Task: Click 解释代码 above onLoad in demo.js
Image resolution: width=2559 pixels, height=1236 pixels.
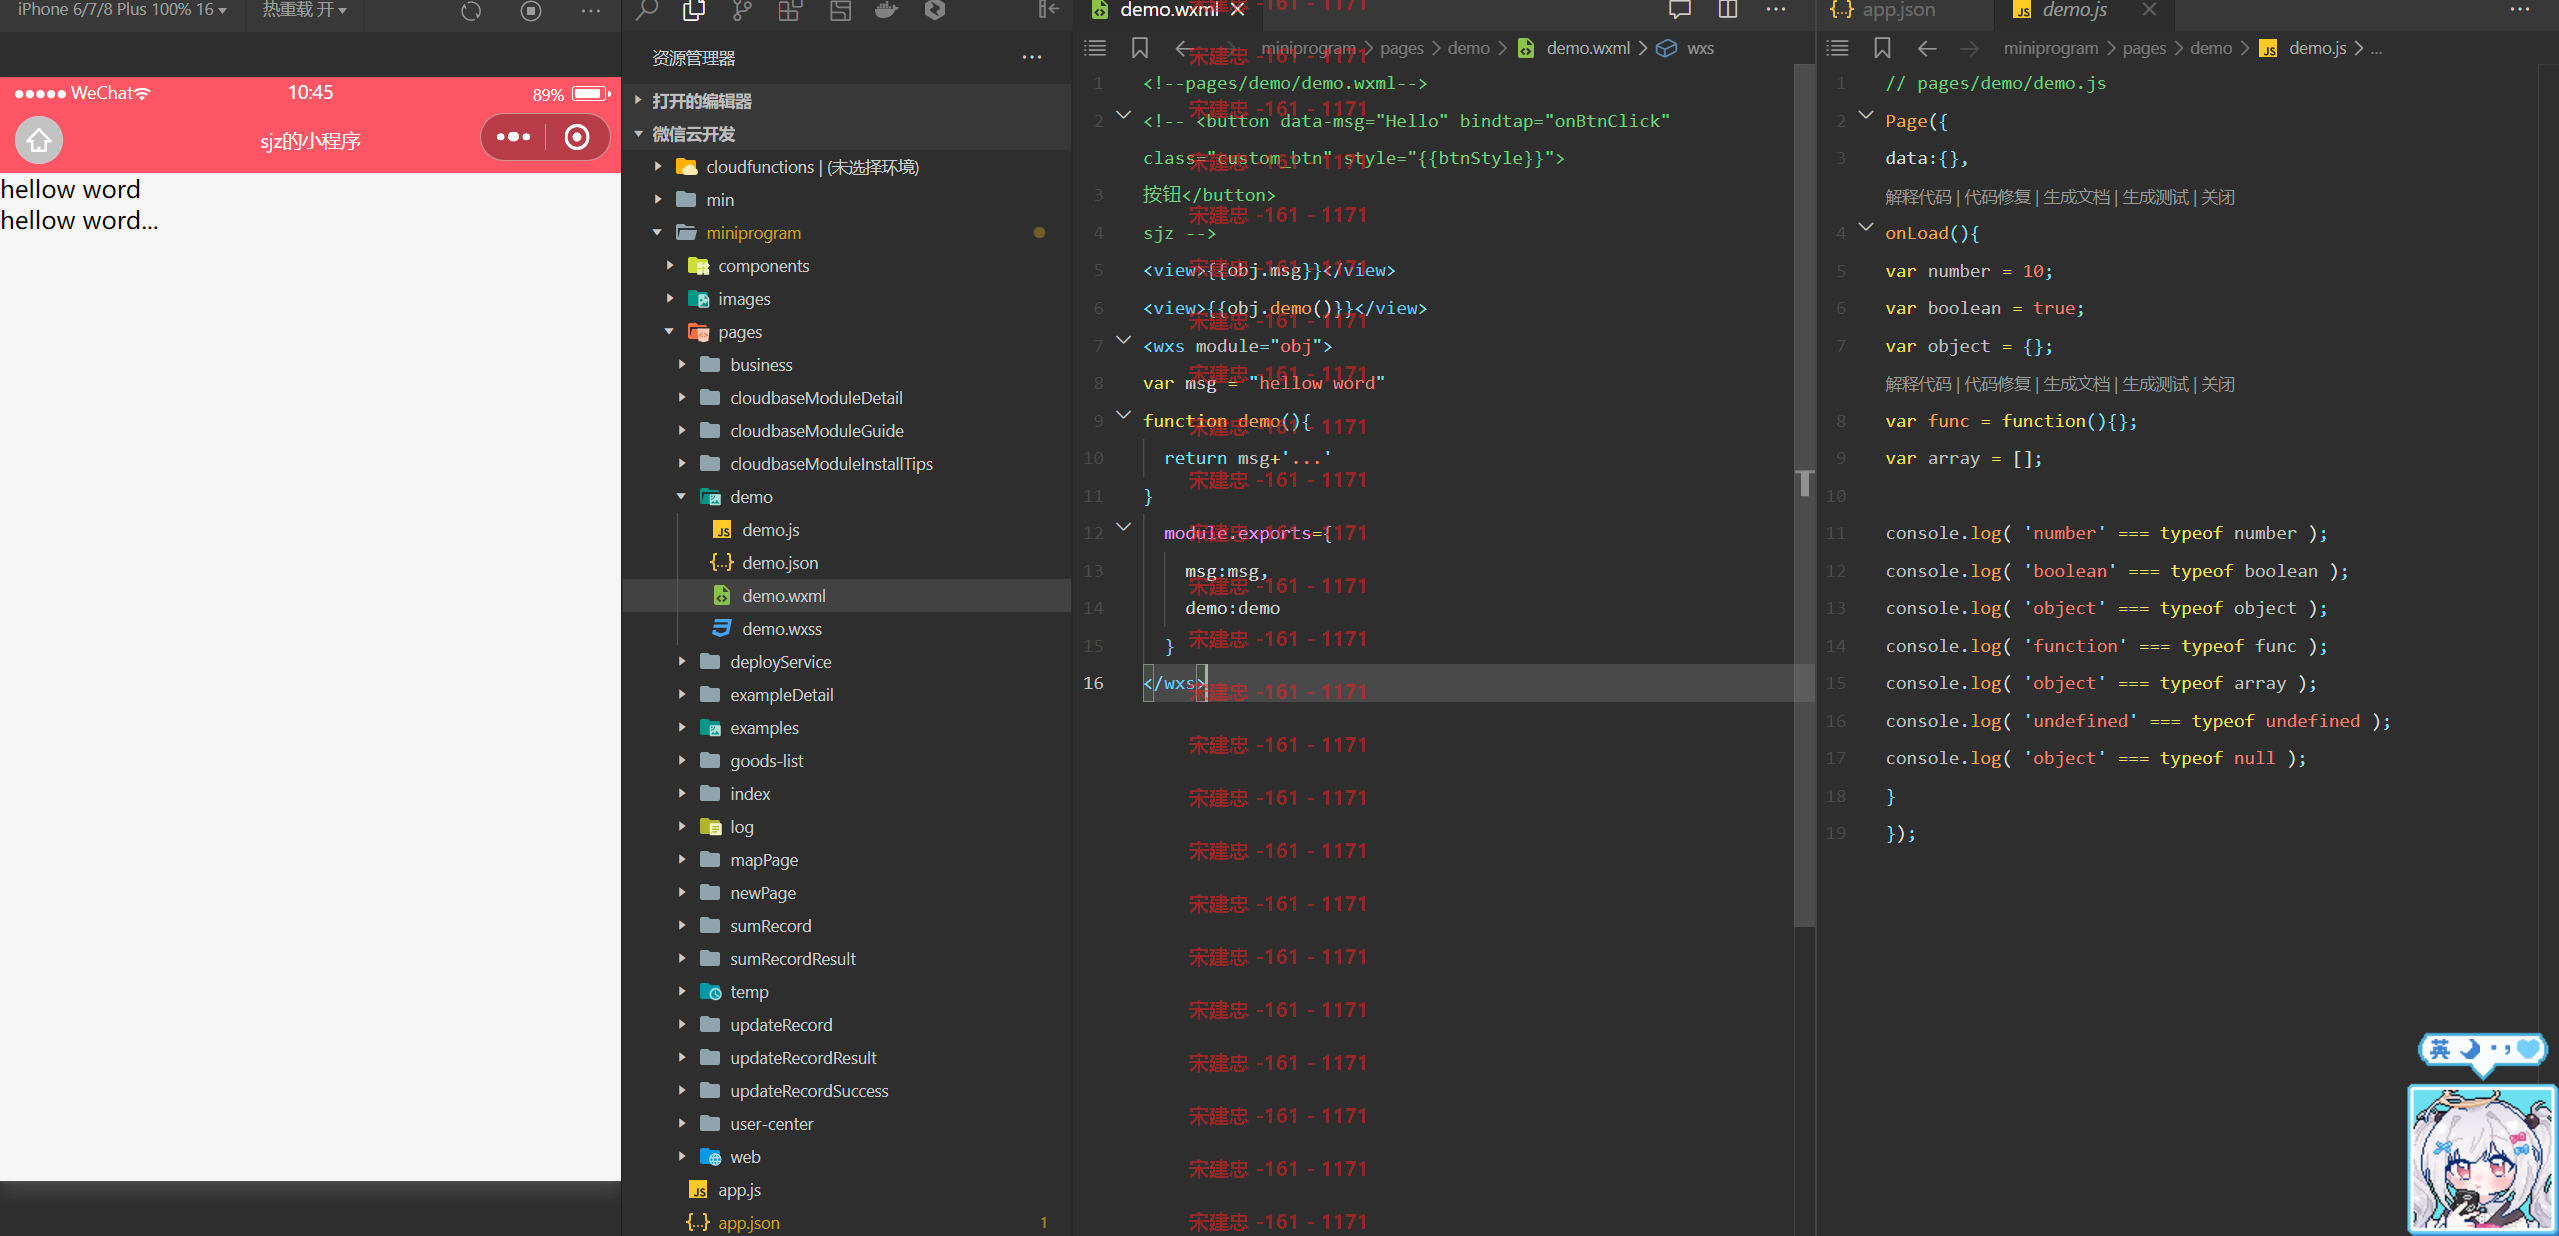Action: coord(1918,197)
